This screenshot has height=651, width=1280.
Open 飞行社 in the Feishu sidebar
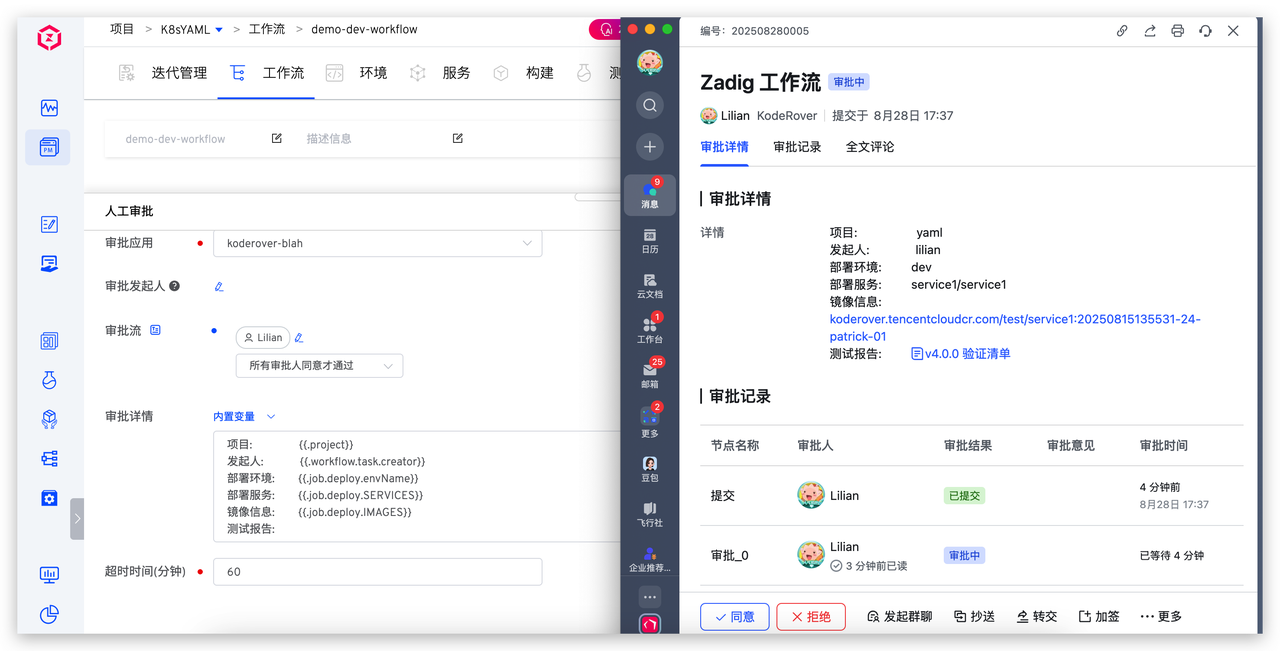[650, 515]
